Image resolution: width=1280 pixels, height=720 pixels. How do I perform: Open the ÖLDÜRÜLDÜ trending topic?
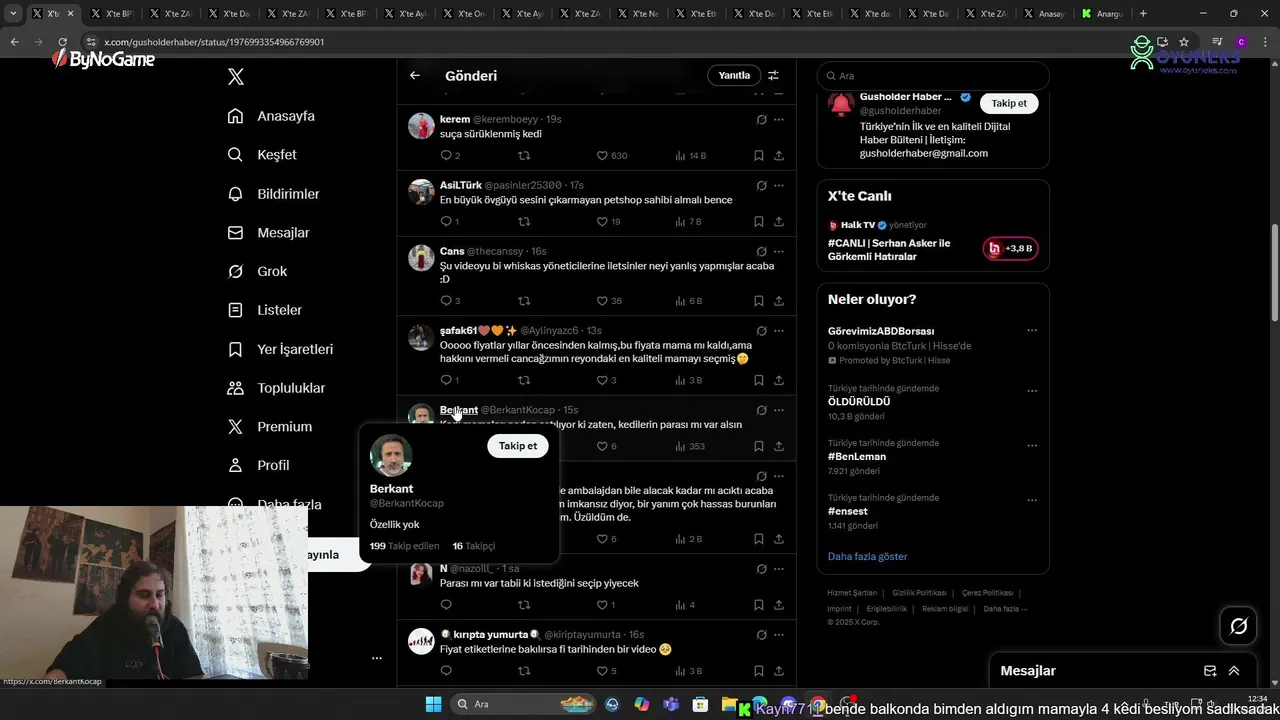pos(859,401)
